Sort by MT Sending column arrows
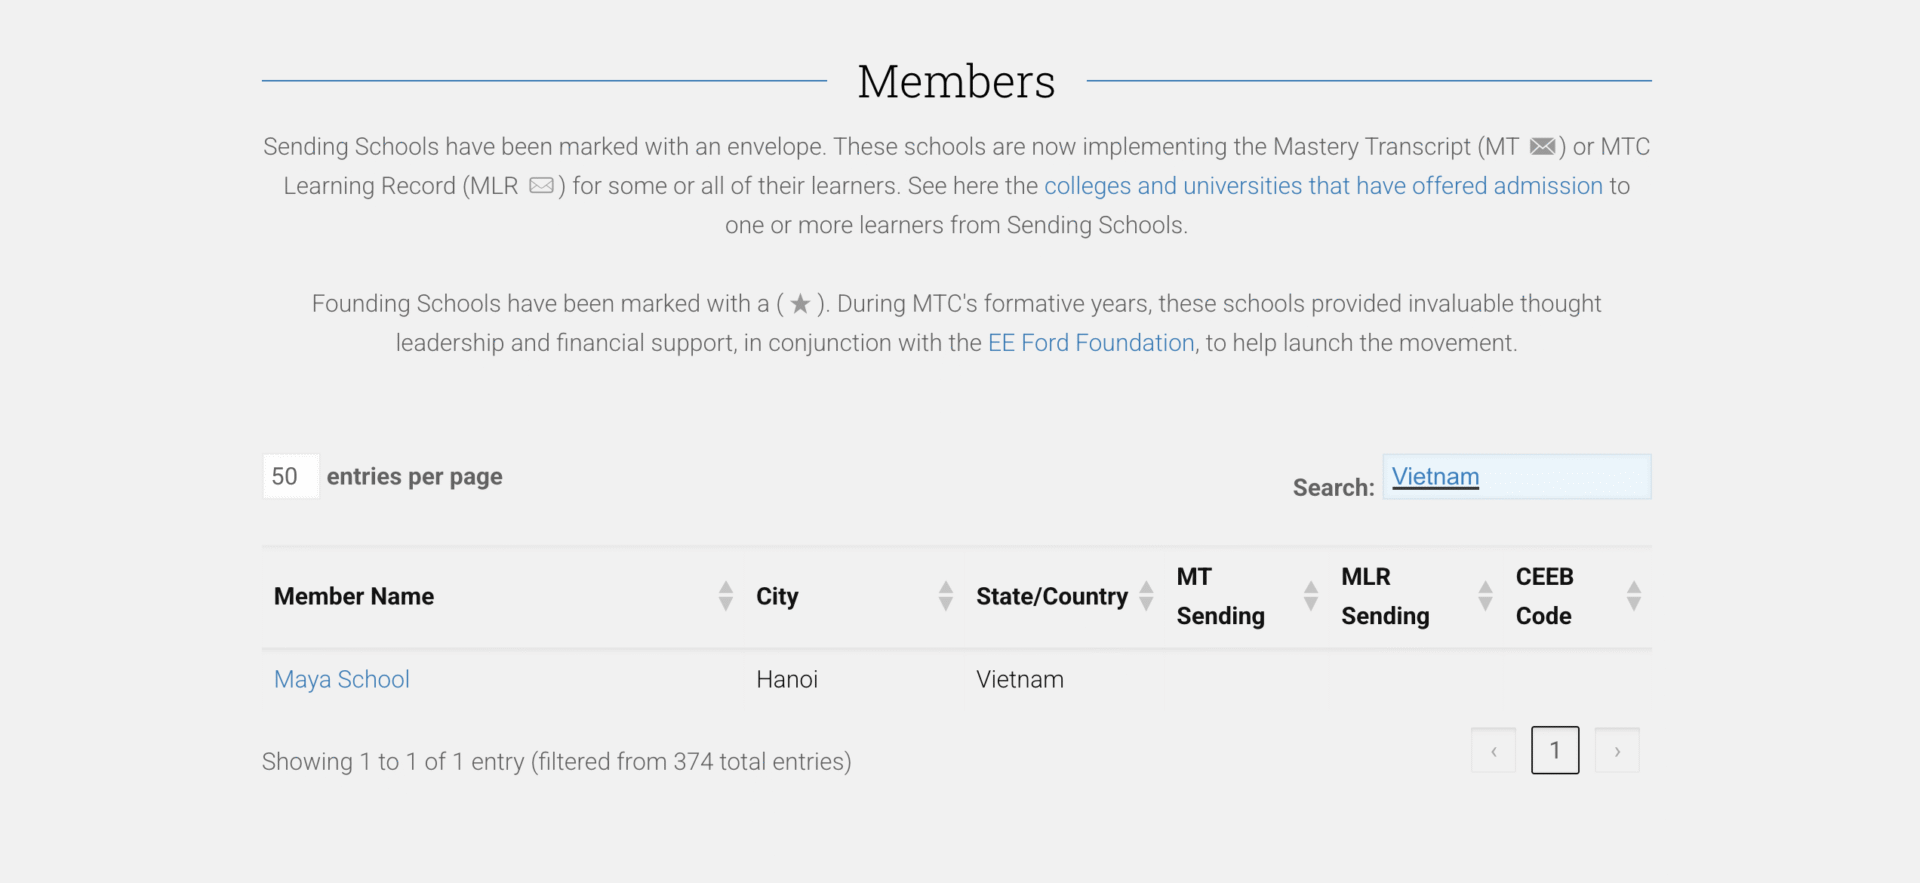This screenshot has height=883, width=1920. pos(1310,596)
